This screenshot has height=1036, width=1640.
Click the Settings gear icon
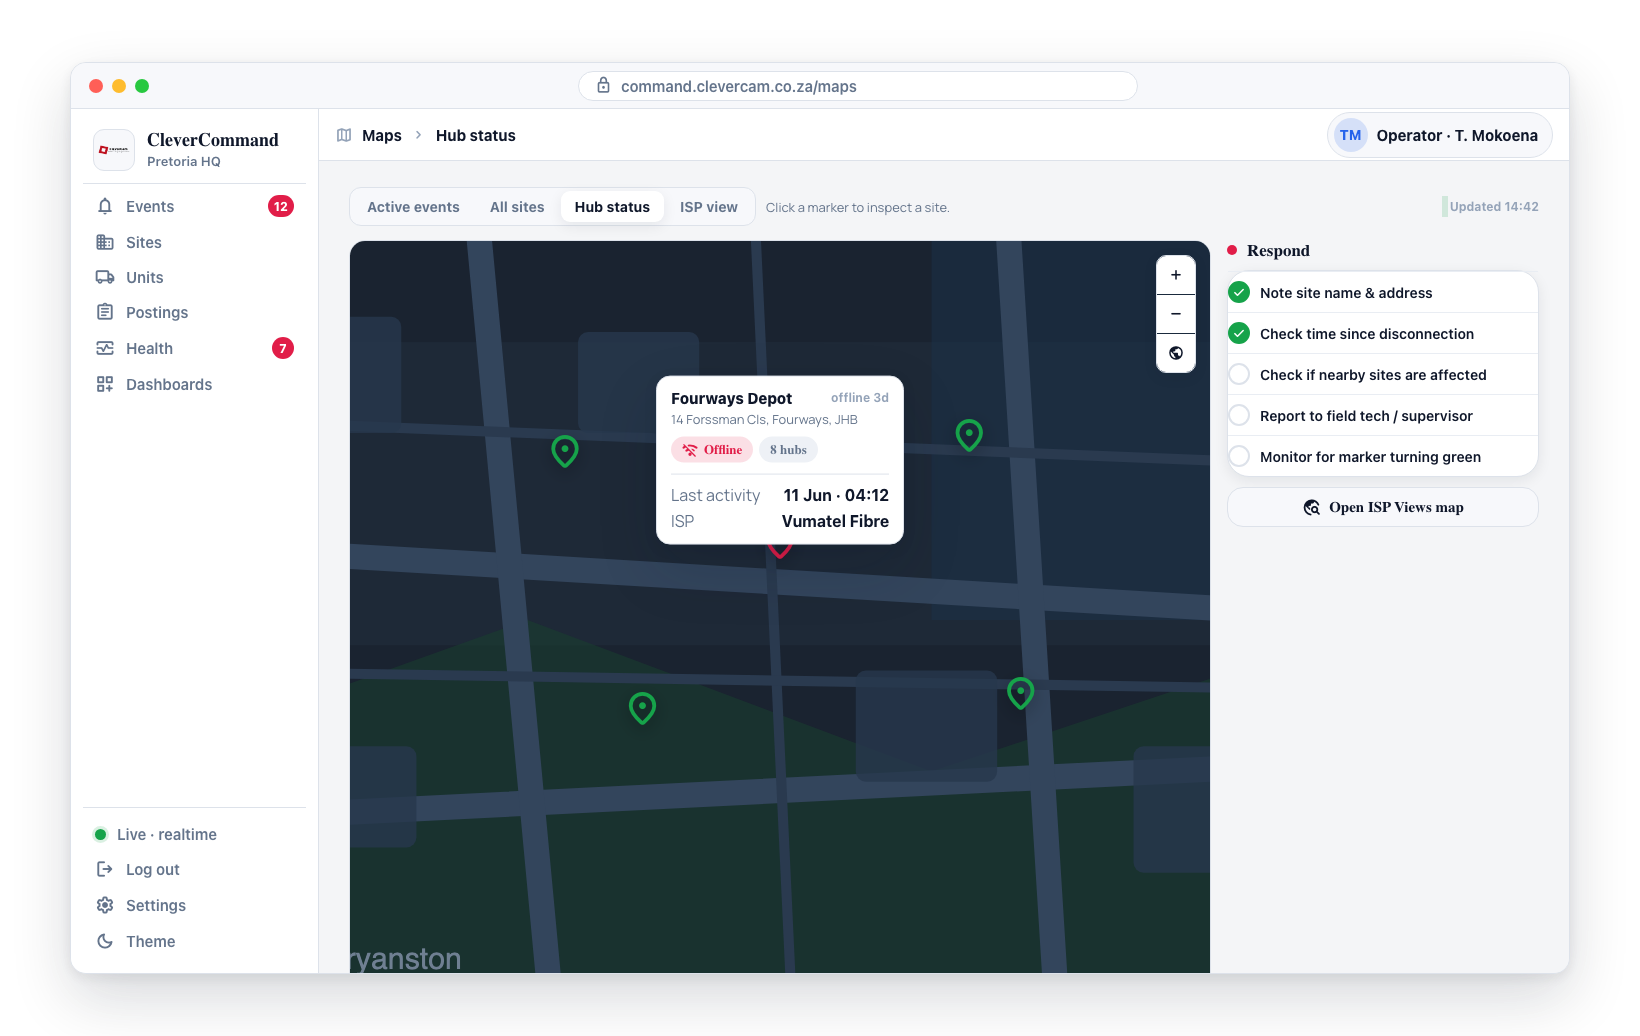click(105, 905)
